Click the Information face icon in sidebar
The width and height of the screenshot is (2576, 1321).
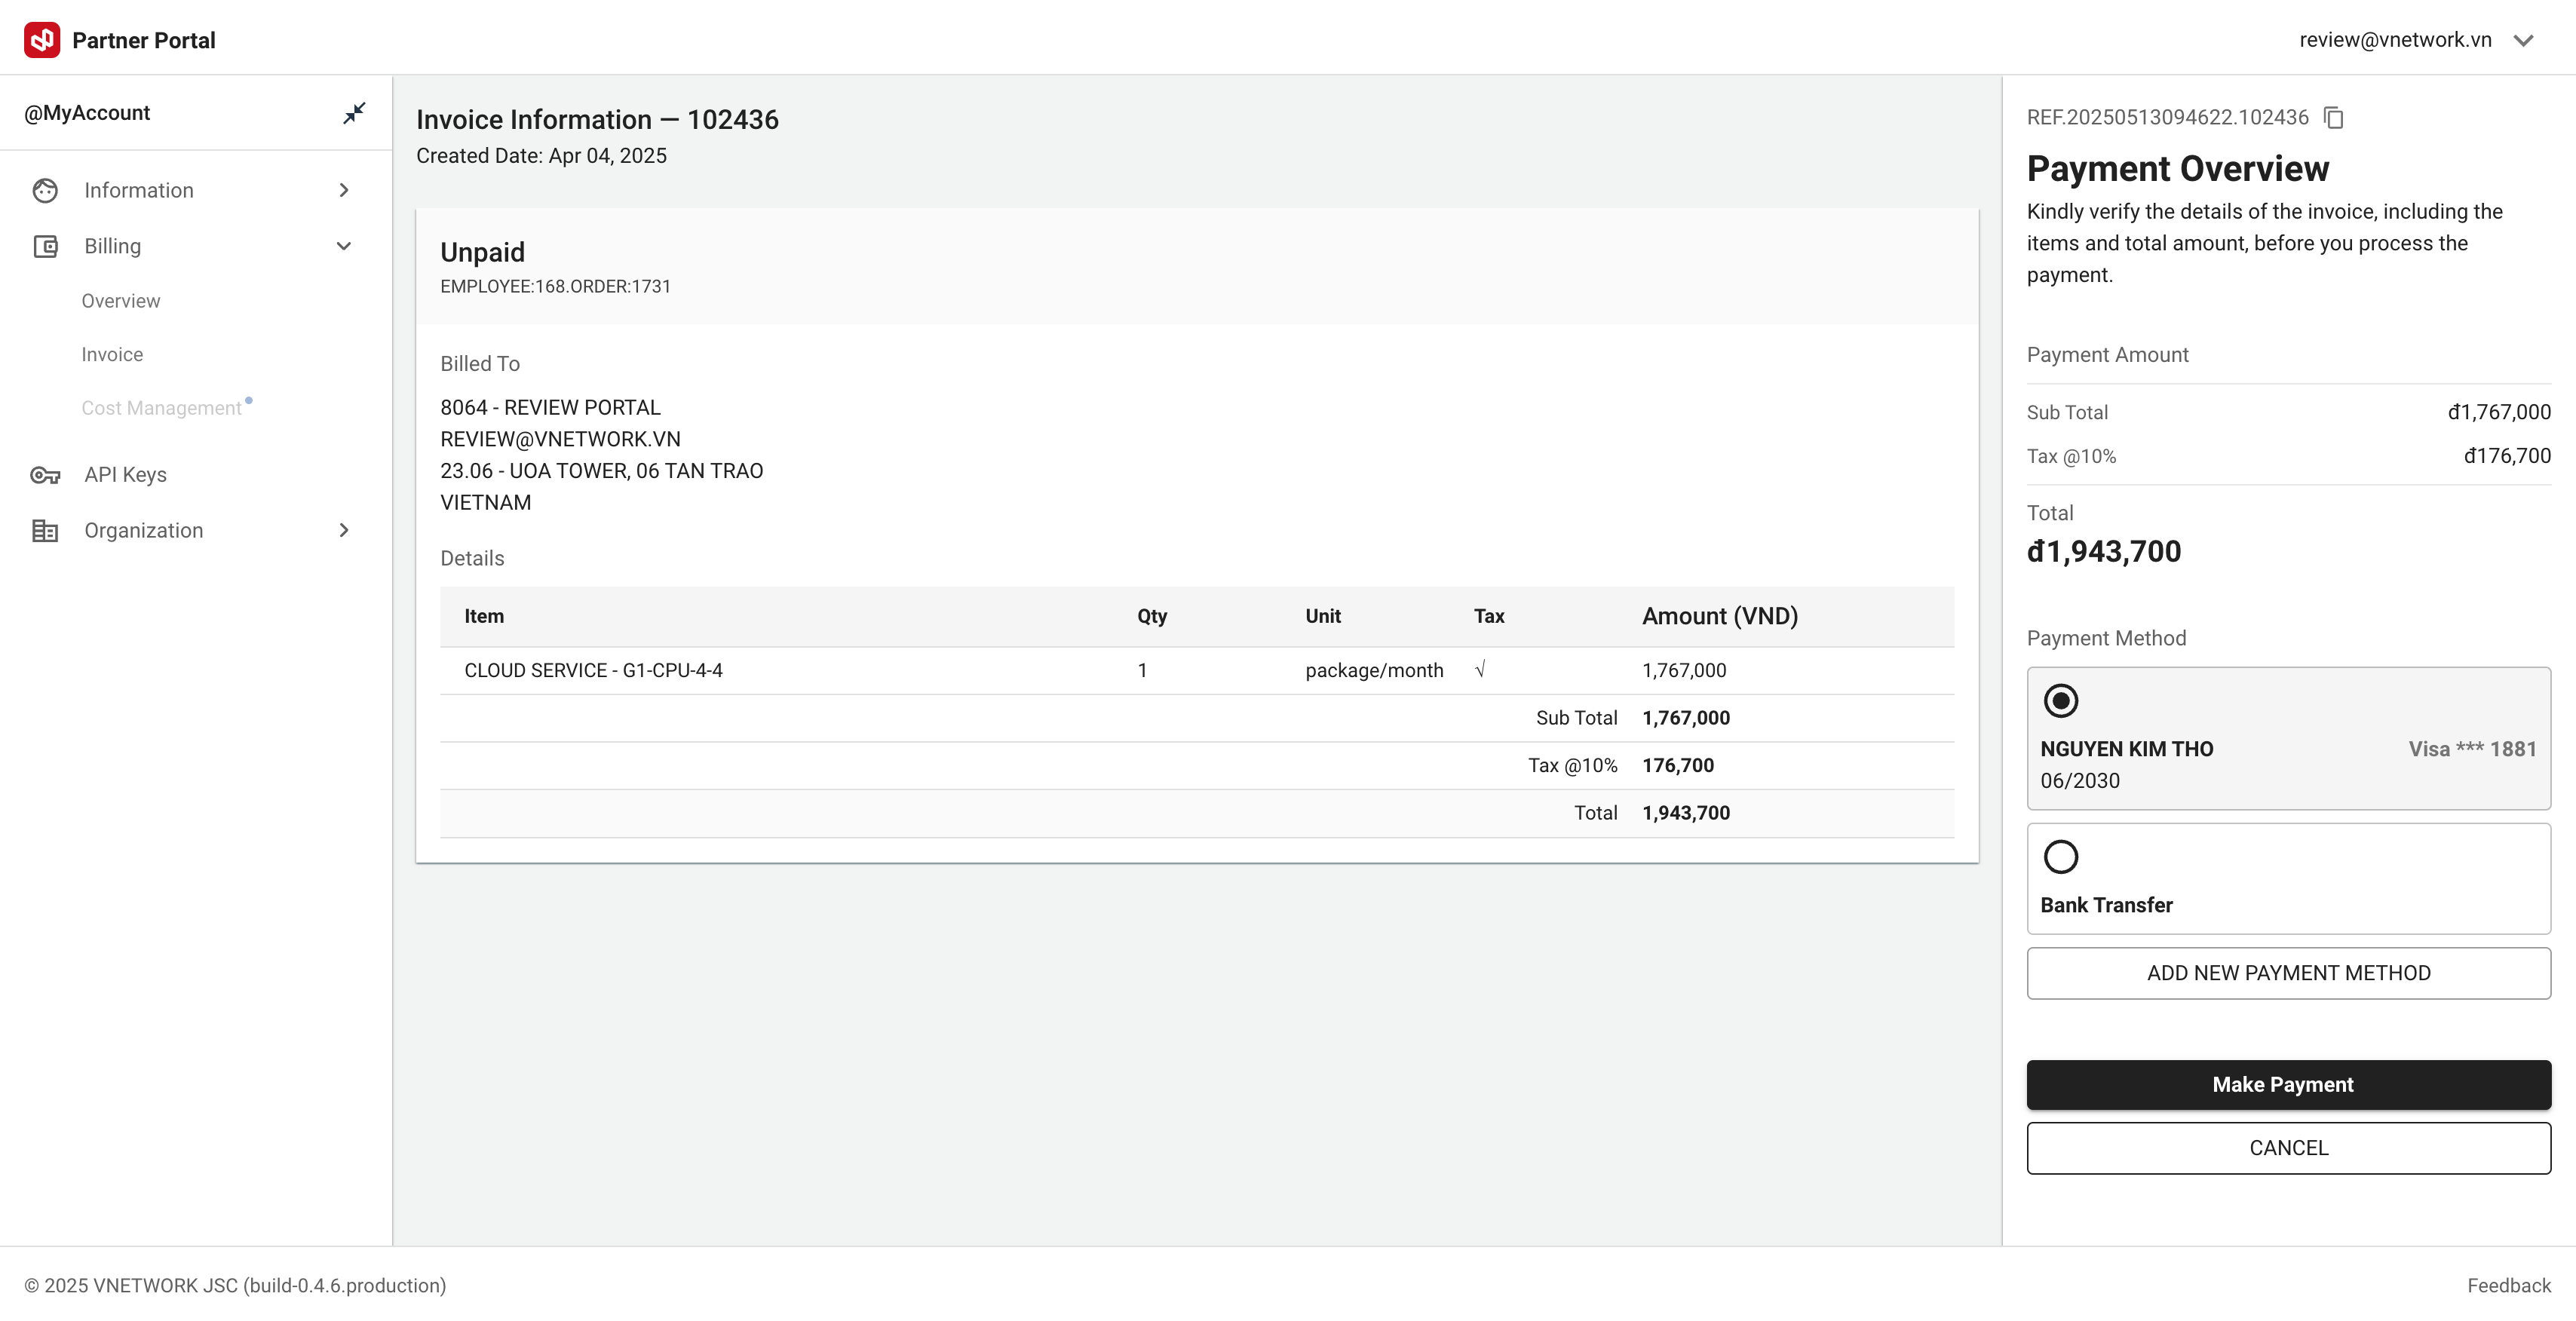(x=45, y=190)
